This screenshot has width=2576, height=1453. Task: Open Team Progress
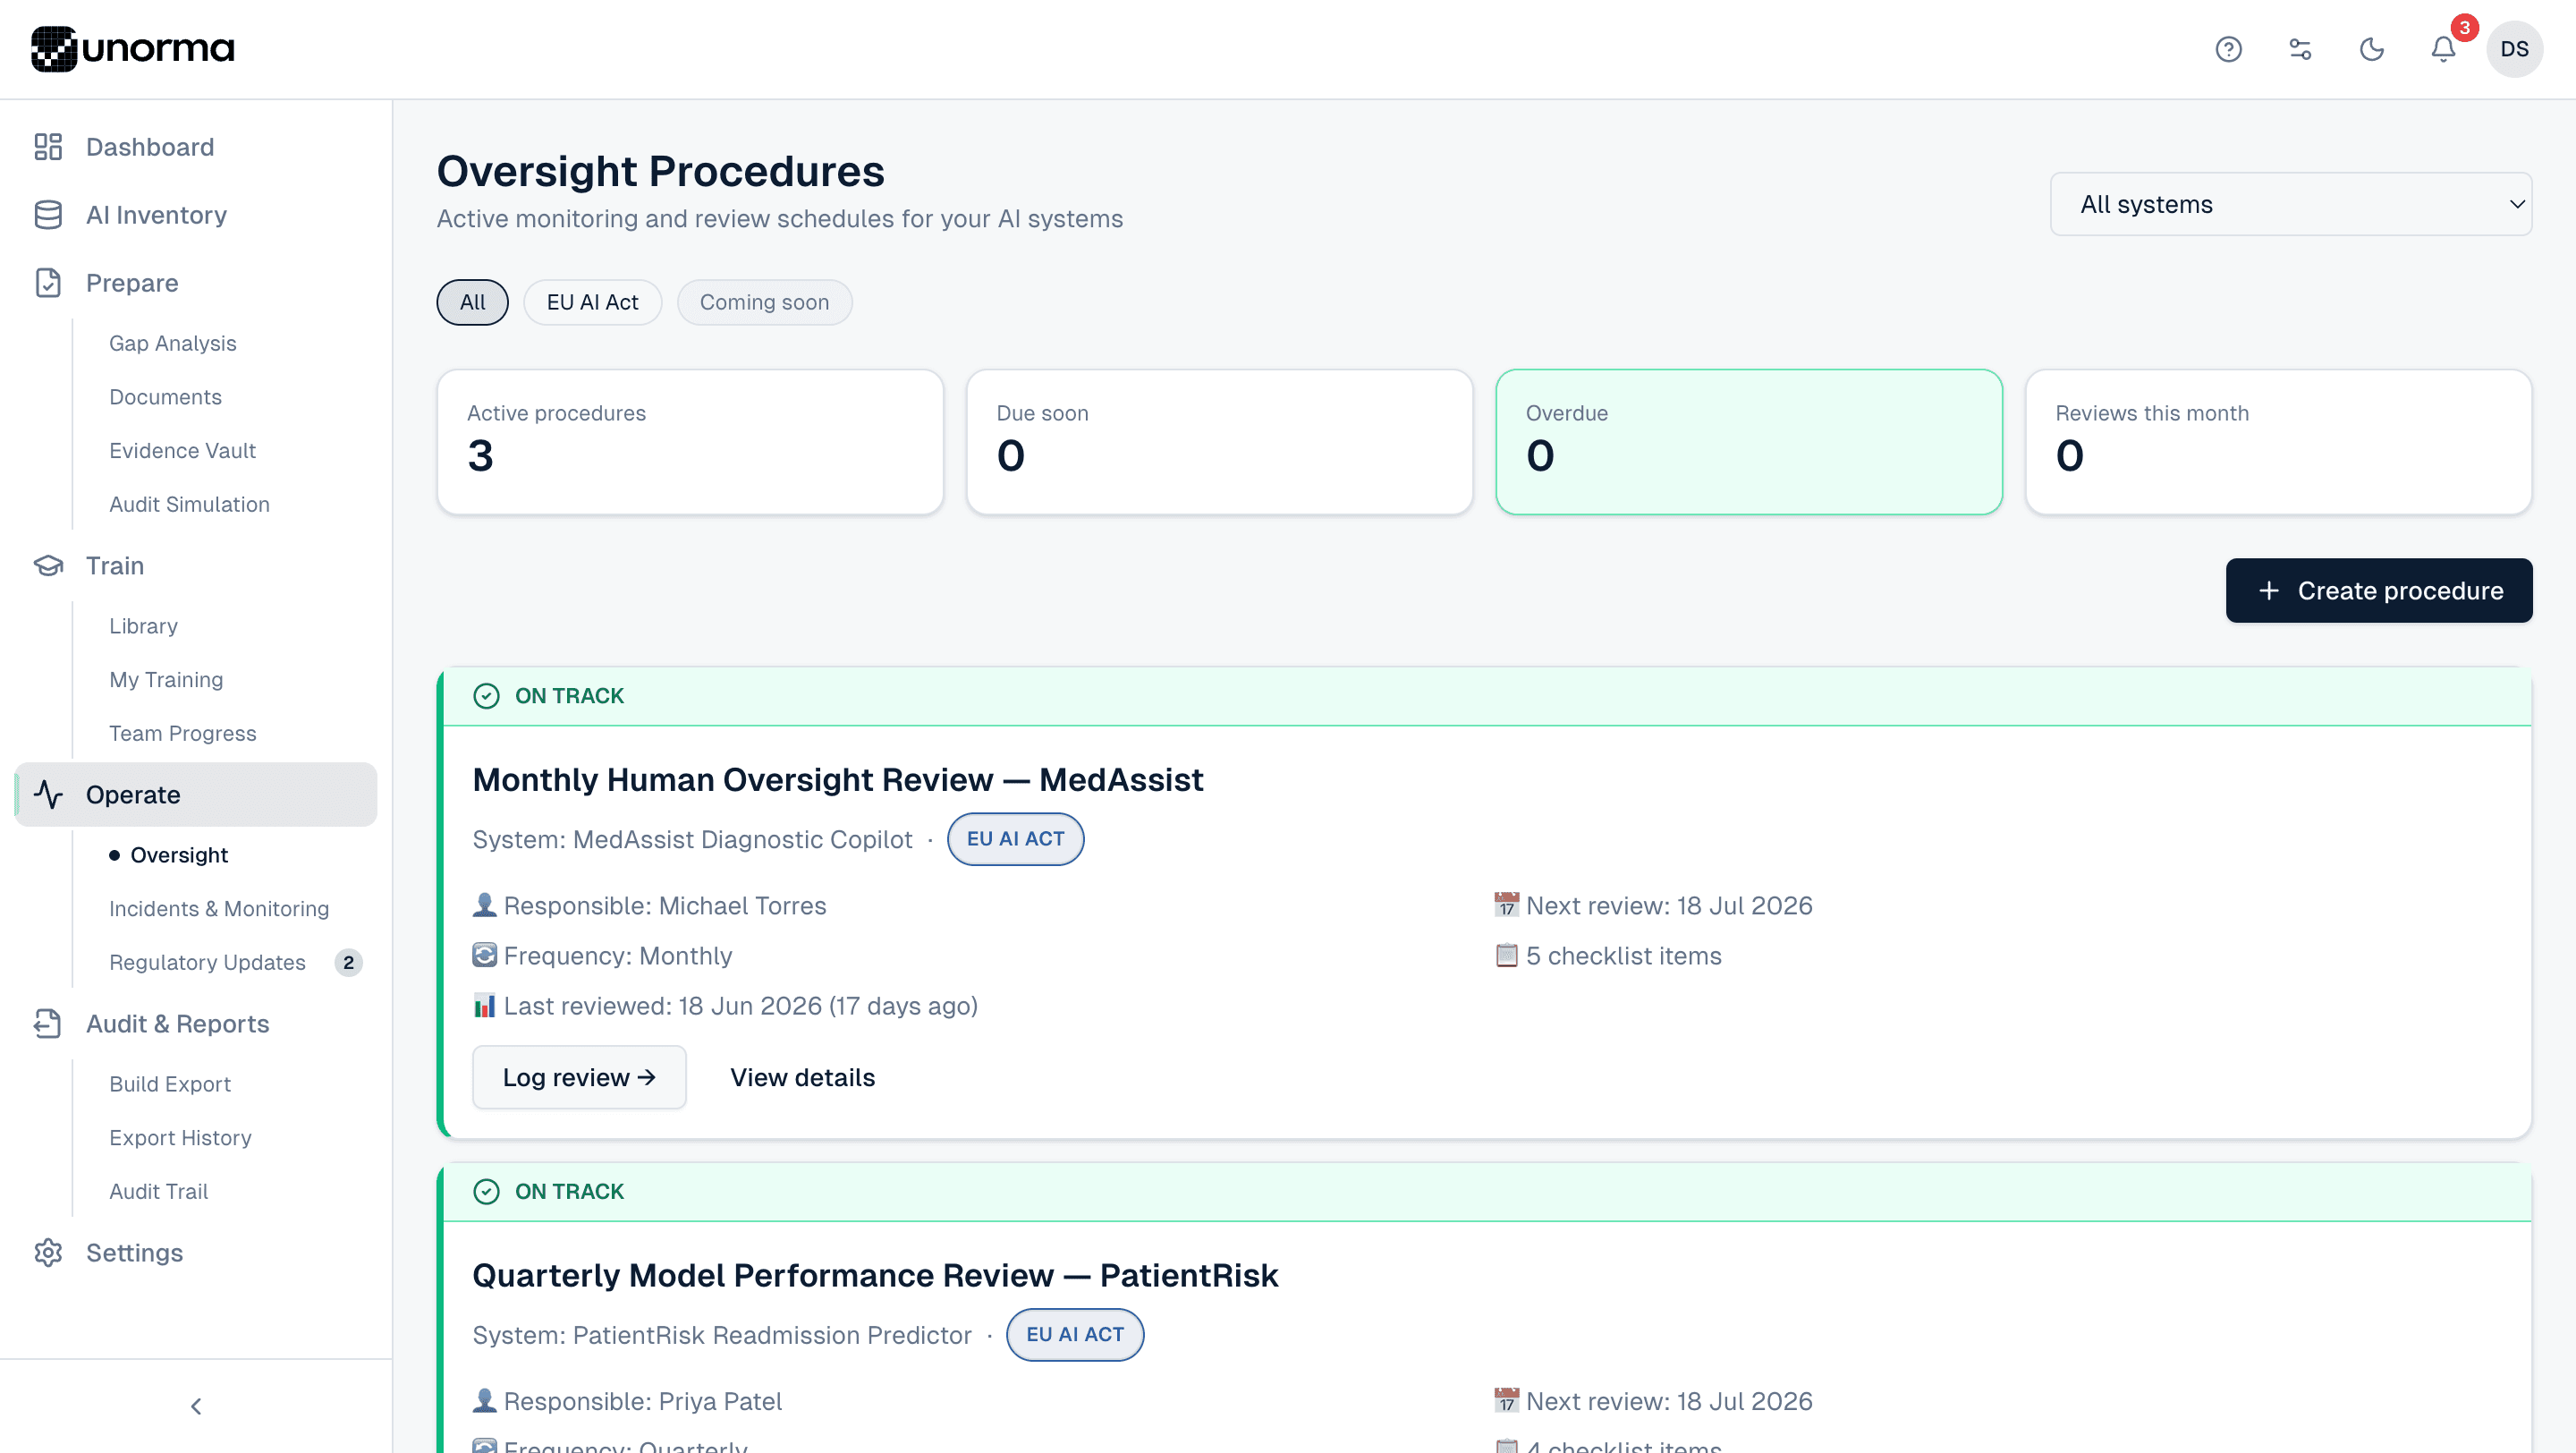[182, 734]
